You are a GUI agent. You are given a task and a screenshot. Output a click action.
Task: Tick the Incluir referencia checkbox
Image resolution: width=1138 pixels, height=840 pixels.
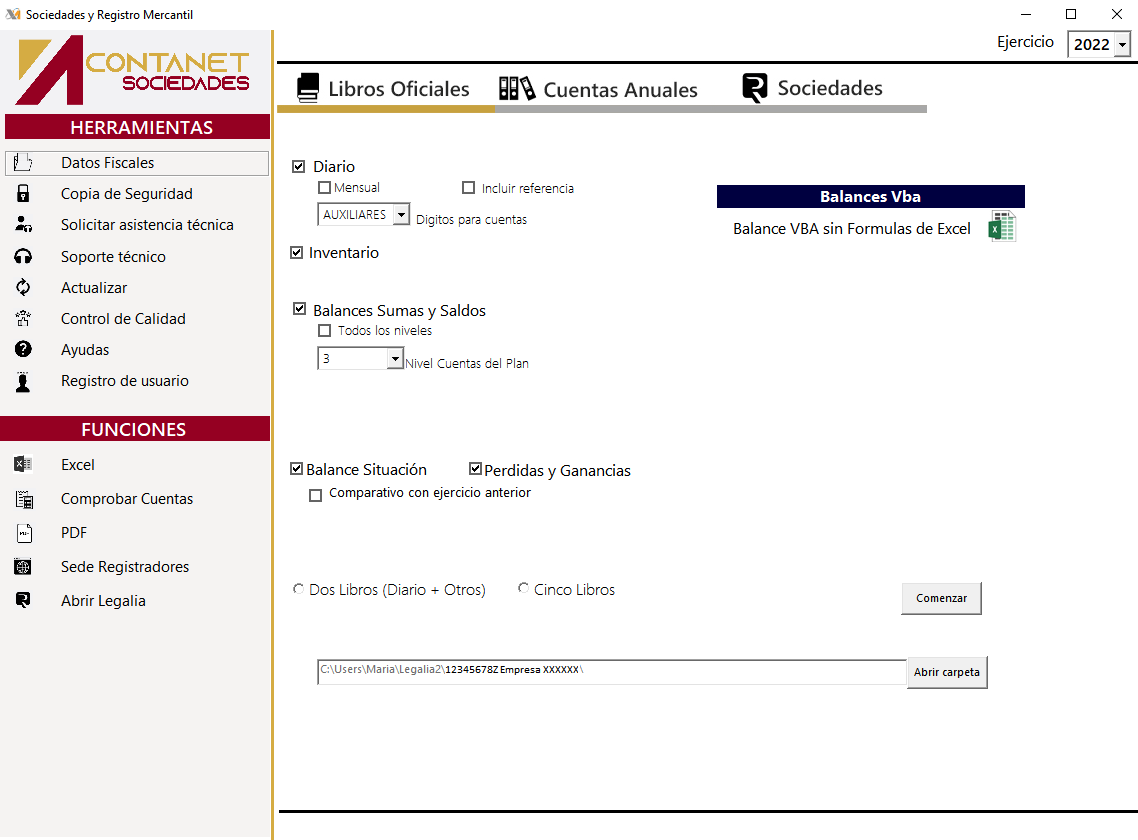pyautogui.click(x=468, y=187)
